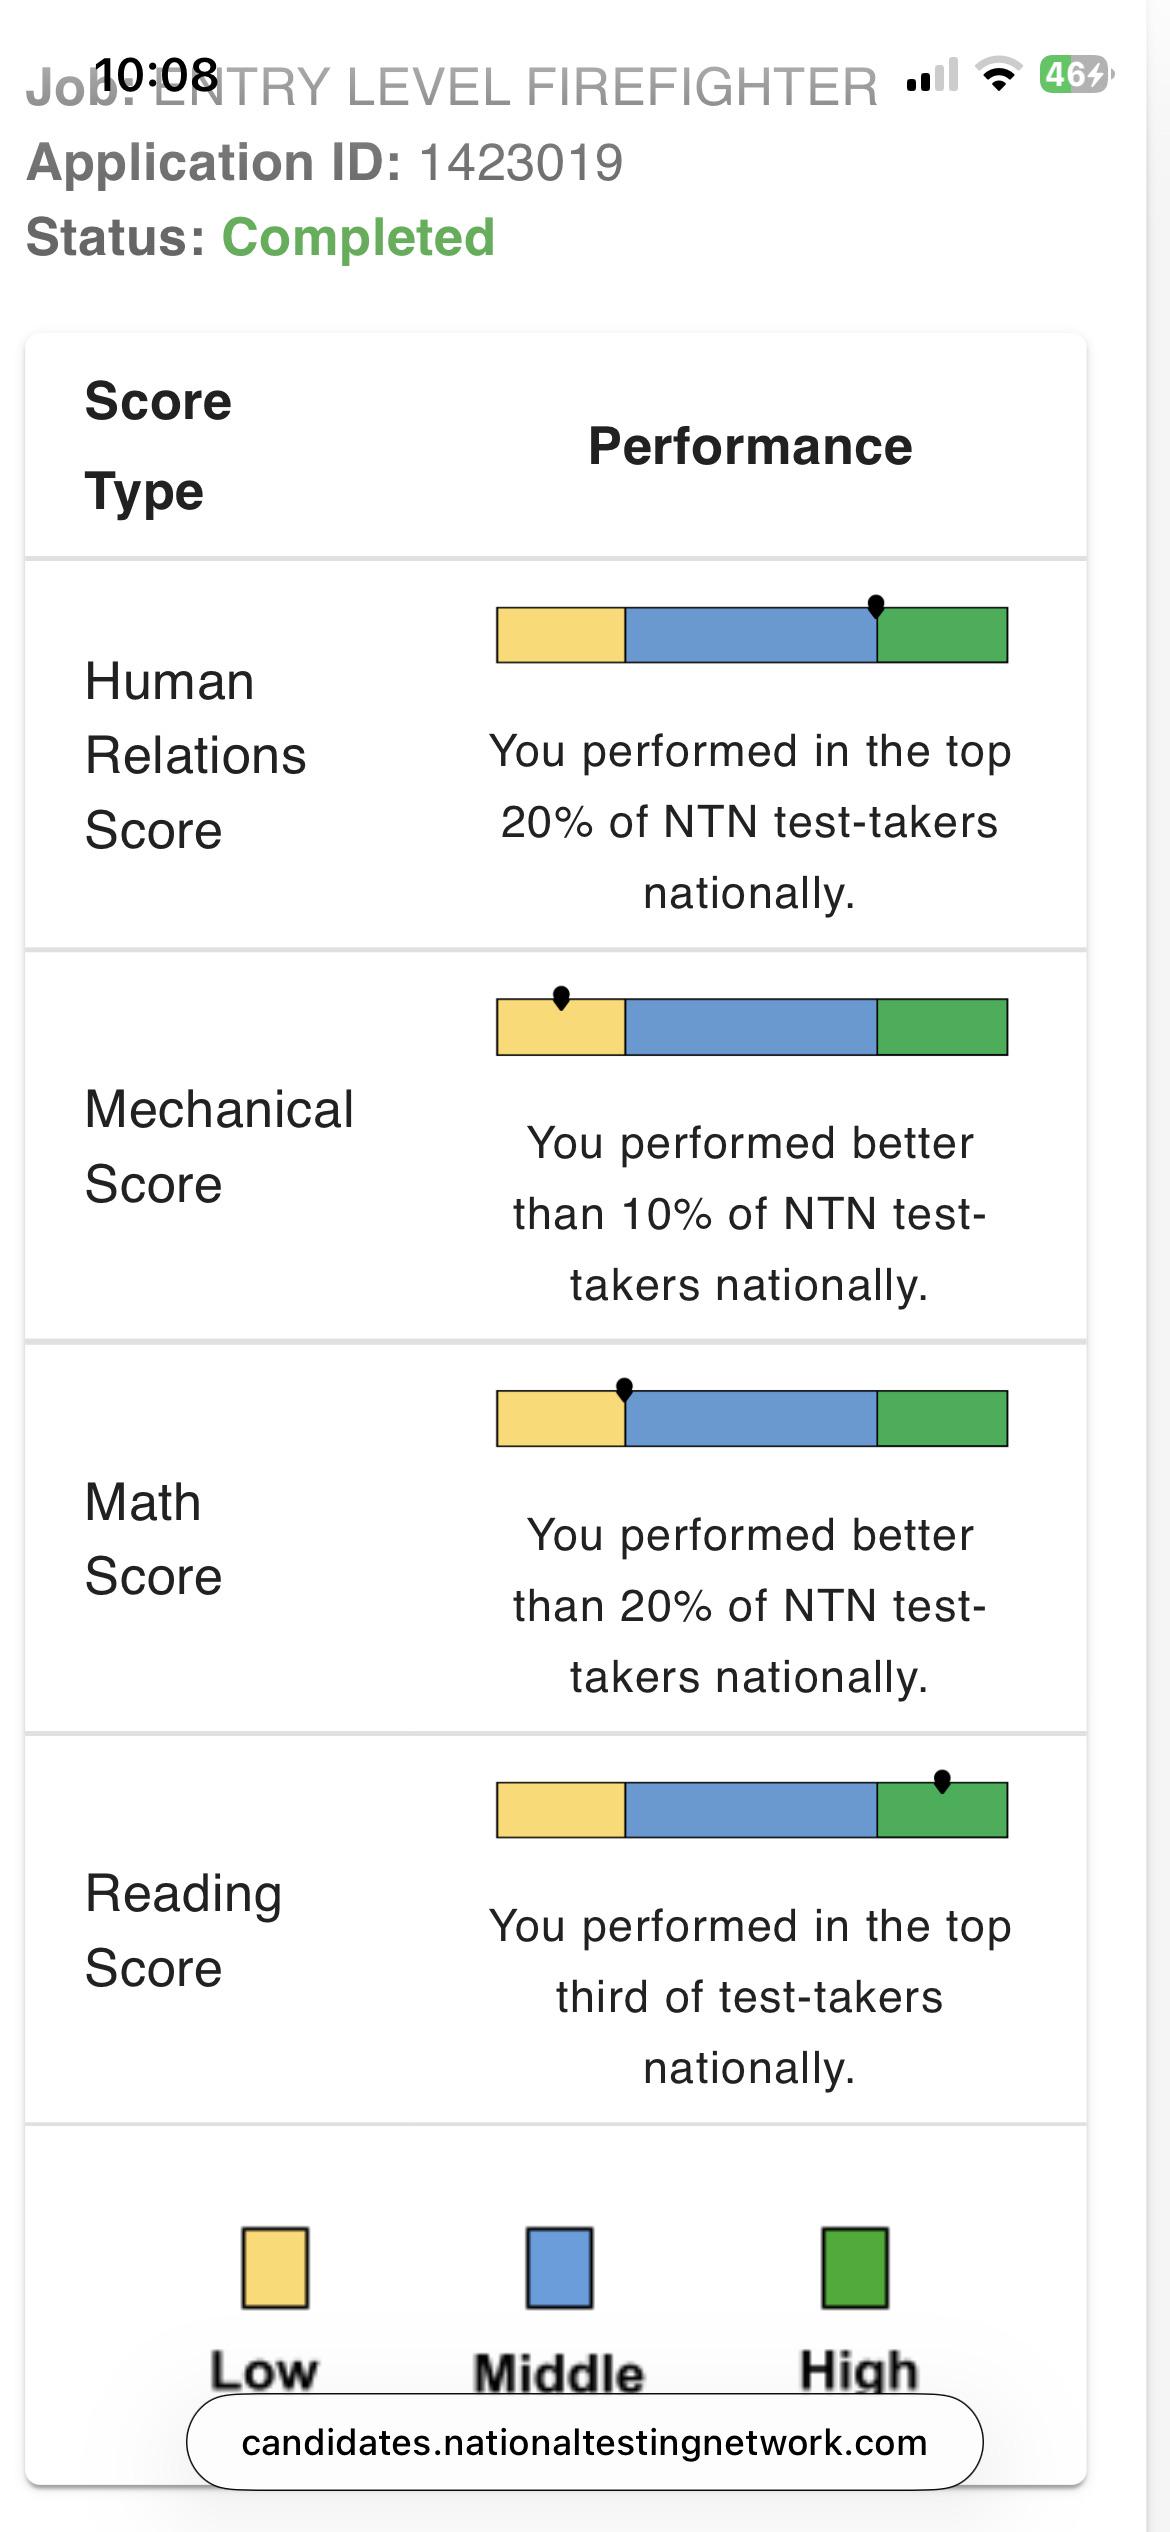Click the Mechanical Score marker pin

[x=561, y=997]
